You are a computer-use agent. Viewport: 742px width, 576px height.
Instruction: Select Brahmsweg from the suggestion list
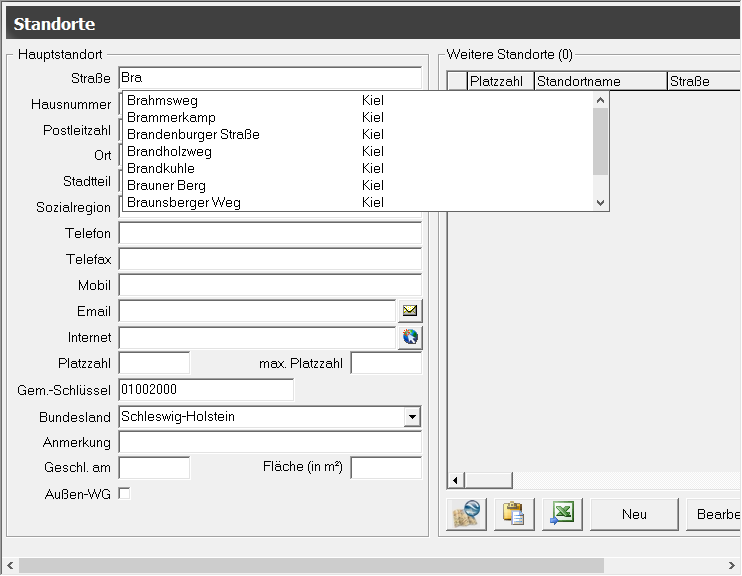162,100
